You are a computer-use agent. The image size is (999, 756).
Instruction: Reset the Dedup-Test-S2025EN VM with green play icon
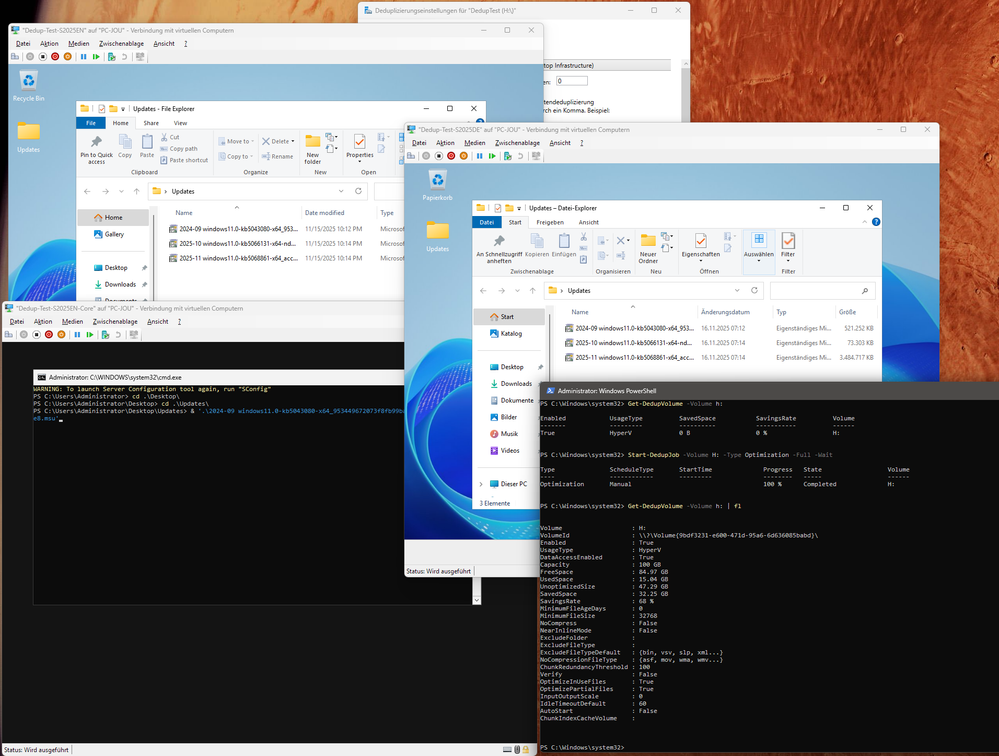pos(96,57)
